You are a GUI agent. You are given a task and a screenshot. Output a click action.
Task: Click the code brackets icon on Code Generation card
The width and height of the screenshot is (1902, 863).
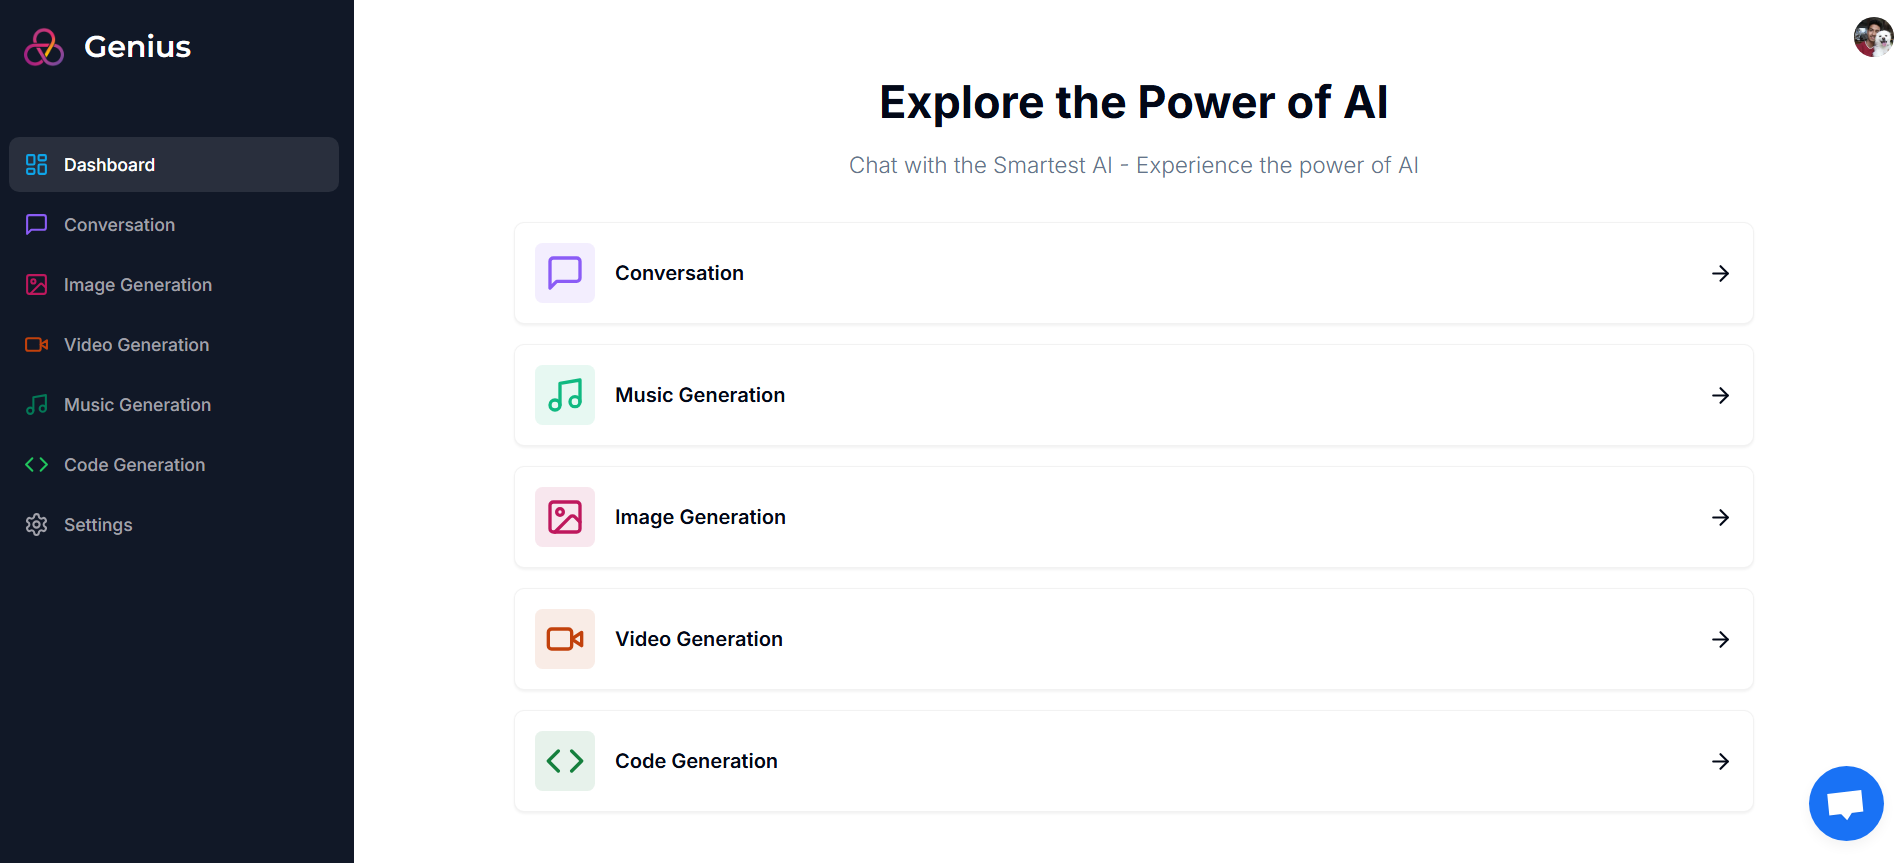pos(564,760)
